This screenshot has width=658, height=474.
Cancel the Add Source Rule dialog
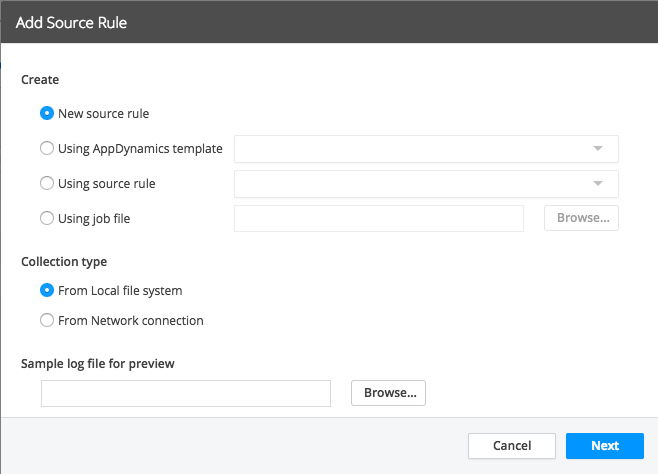[512, 445]
